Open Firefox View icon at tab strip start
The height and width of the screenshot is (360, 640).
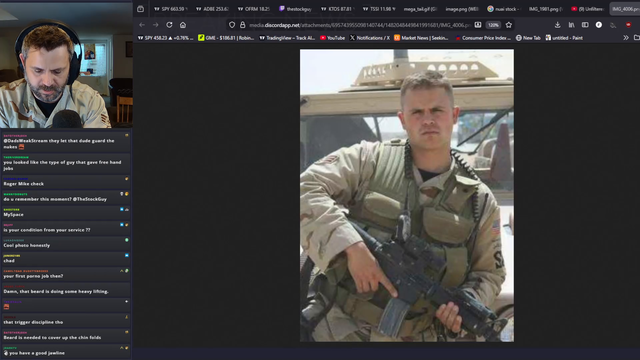coord(140,9)
